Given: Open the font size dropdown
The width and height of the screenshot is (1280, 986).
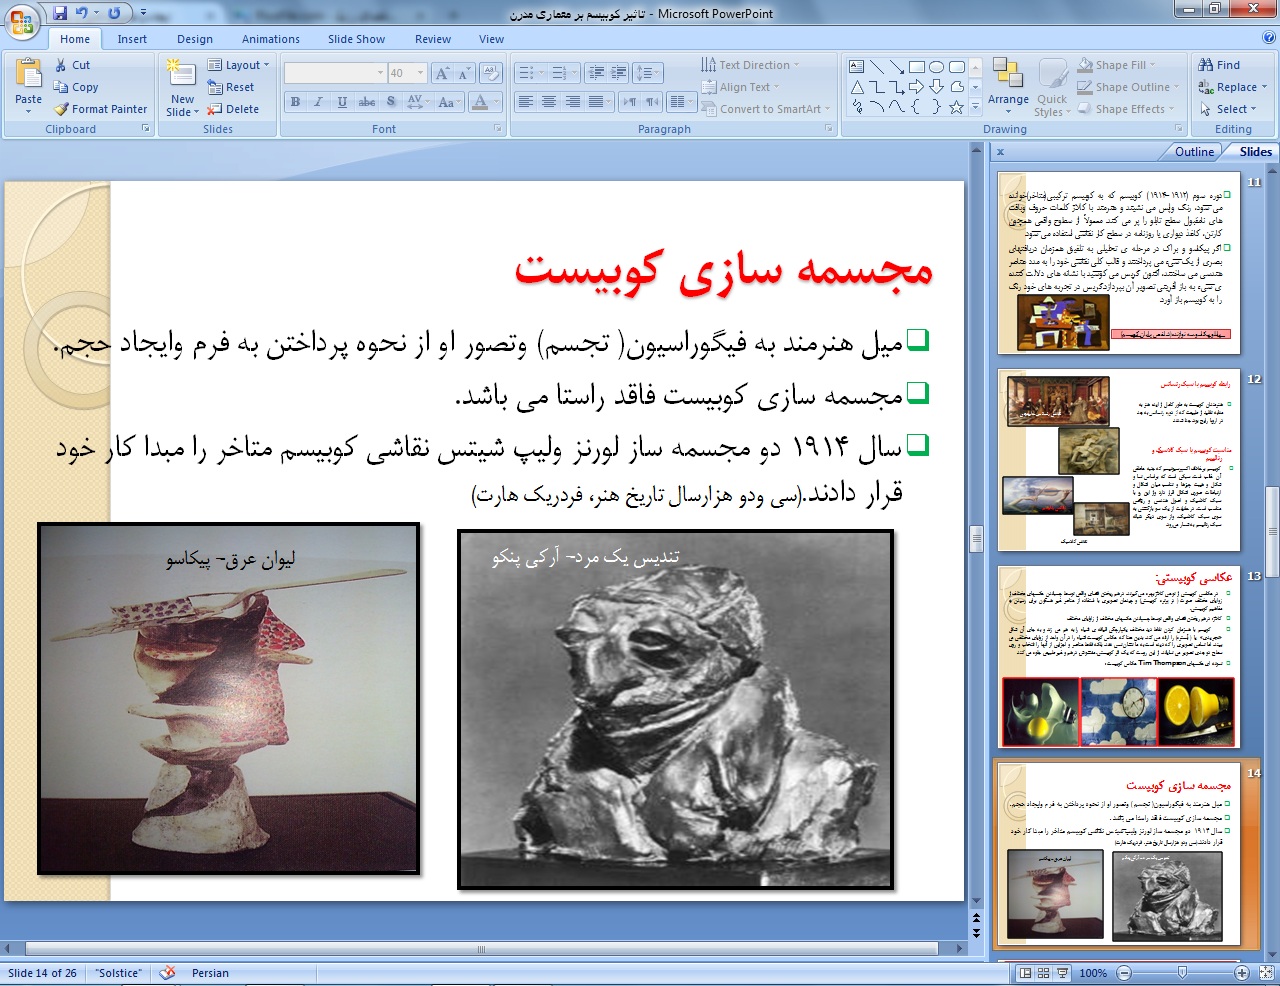Looking at the screenshot, I should point(421,73).
